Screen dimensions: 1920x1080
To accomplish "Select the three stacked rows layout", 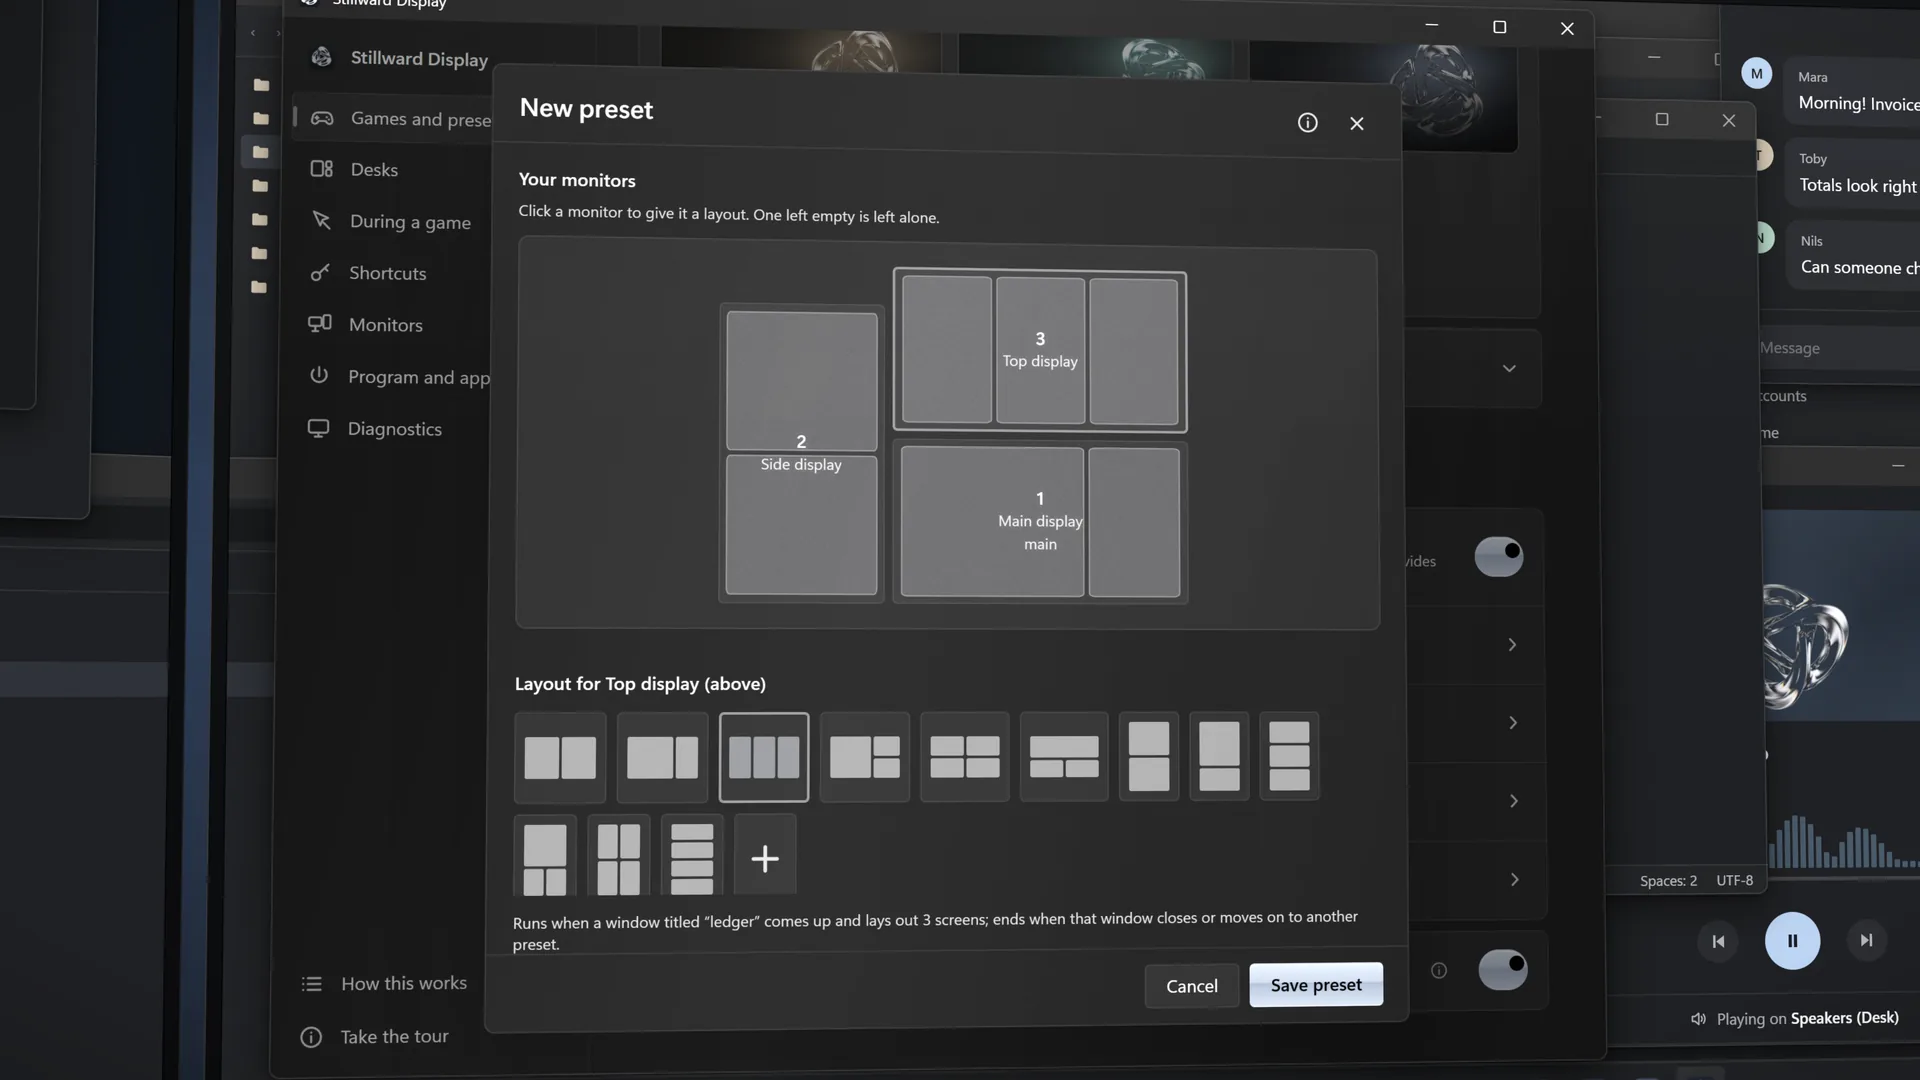I will (1289, 756).
